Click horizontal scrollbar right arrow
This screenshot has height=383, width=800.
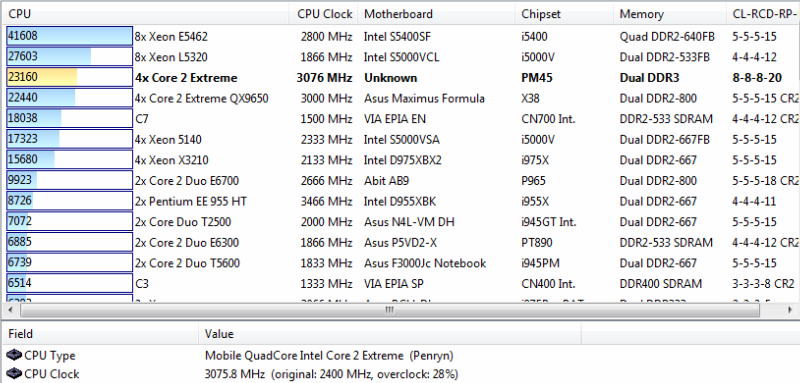[791, 310]
